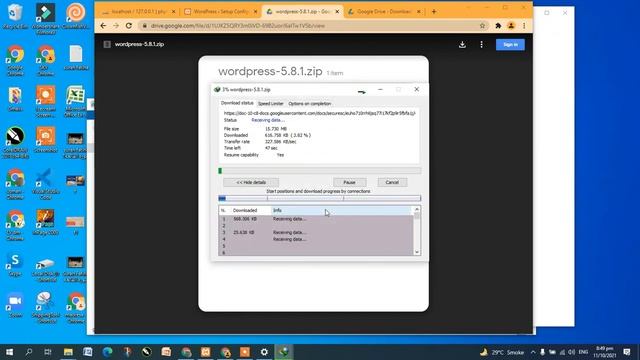This screenshot has width=640, height=360.
Task: Open the weather widget showing 29°C Smoke
Action: [x=502, y=352]
